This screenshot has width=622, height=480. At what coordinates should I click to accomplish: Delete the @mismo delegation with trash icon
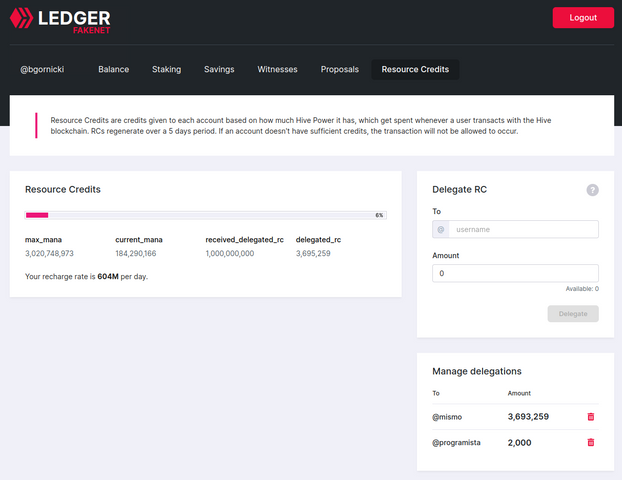pos(590,416)
